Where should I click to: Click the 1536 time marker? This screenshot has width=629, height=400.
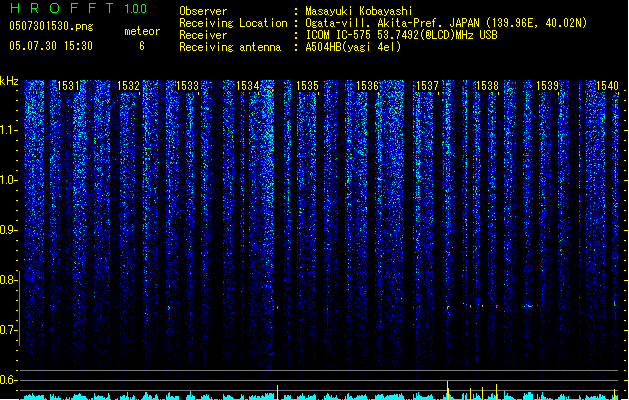[367, 86]
